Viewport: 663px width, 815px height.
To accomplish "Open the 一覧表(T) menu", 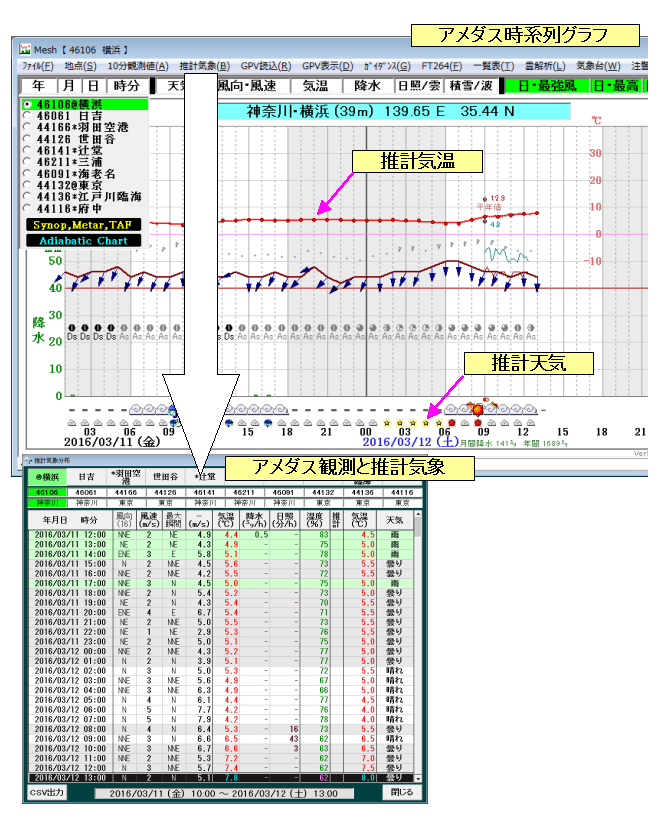I will pyautogui.click(x=493, y=66).
